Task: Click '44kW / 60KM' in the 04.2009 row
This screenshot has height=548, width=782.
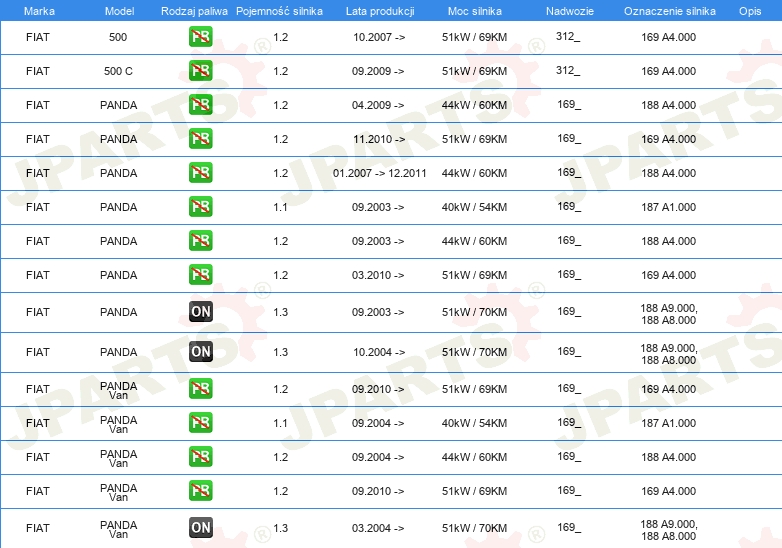Action: point(474,105)
